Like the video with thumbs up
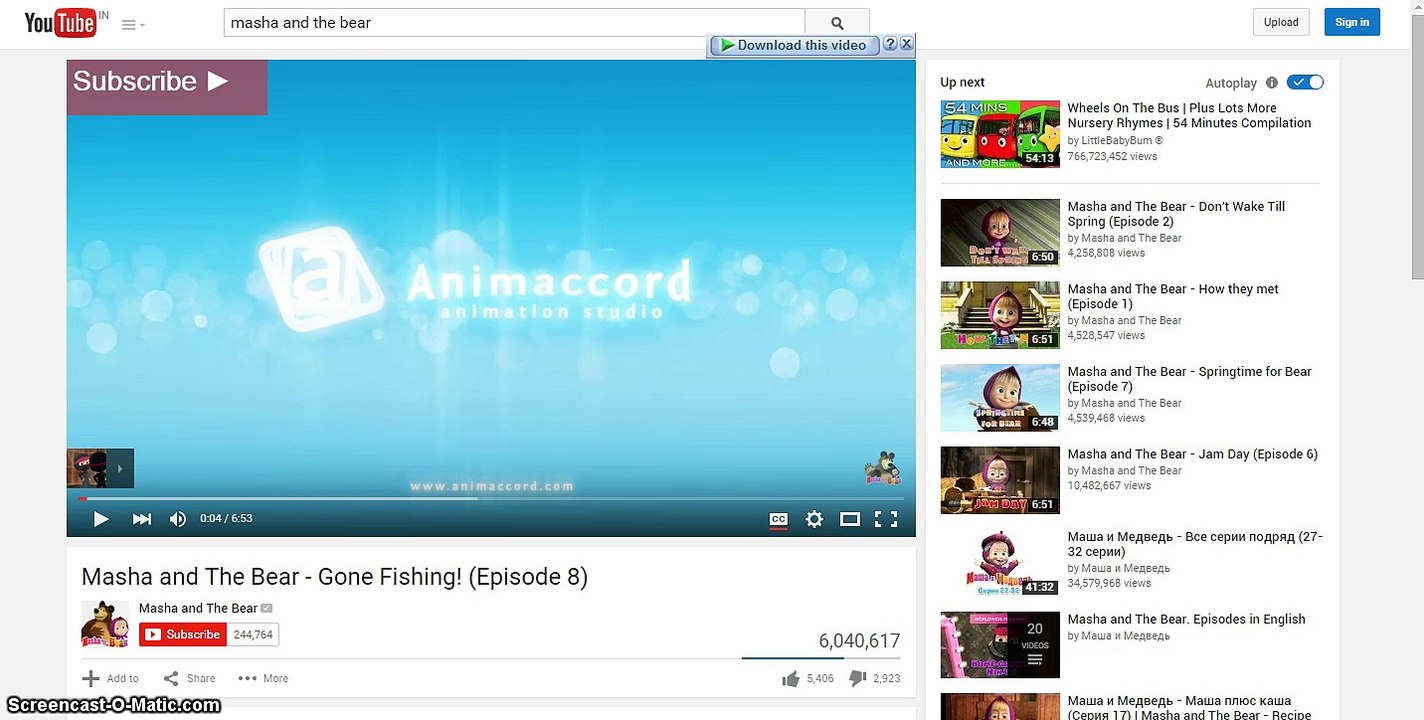 pyautogui.click(x=808, y=678)
